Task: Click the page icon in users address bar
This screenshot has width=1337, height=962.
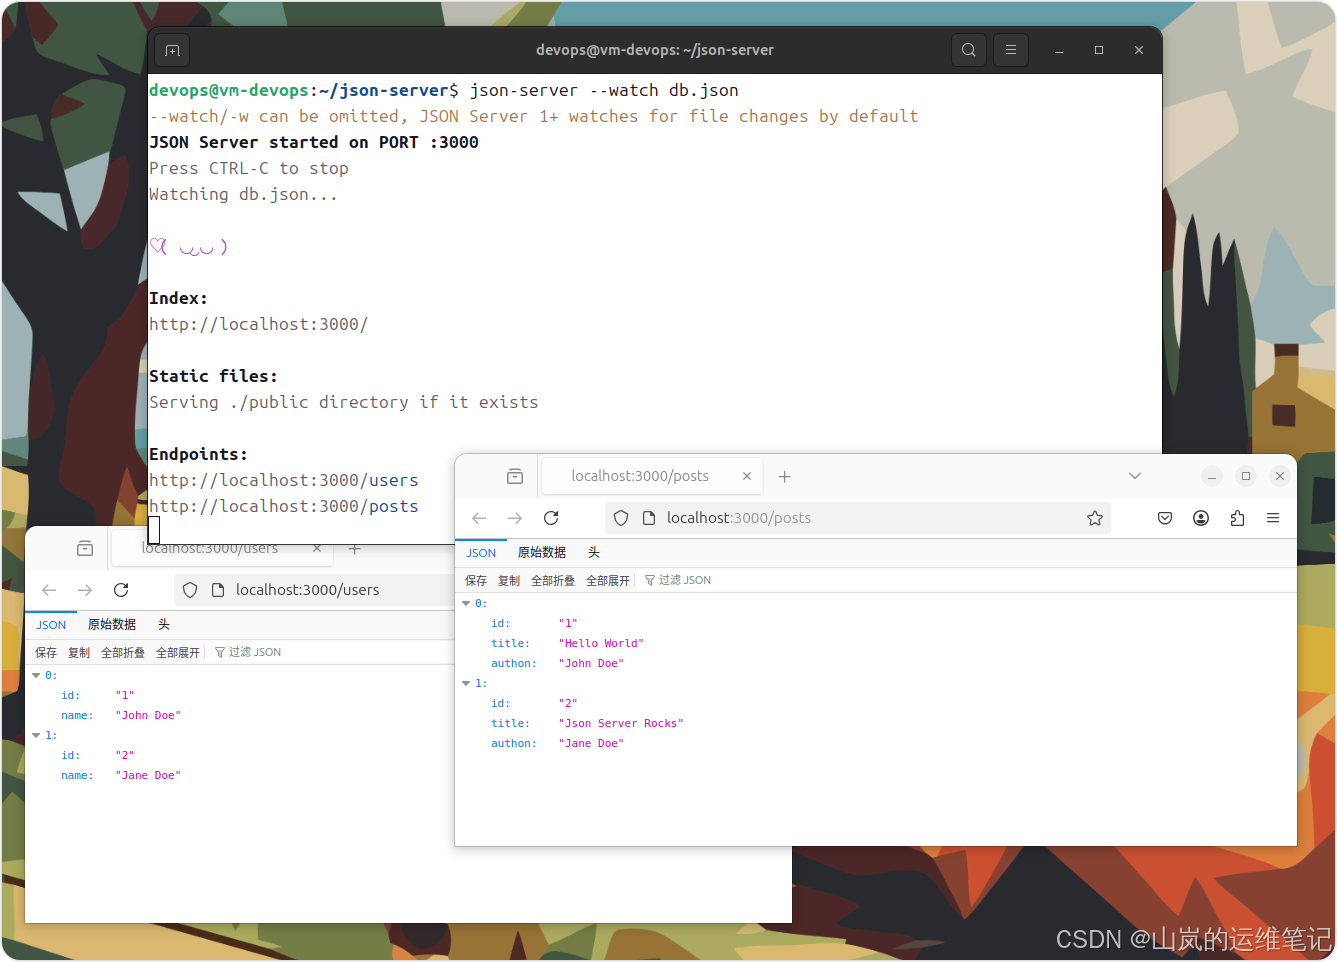Action: coord(218,590)
